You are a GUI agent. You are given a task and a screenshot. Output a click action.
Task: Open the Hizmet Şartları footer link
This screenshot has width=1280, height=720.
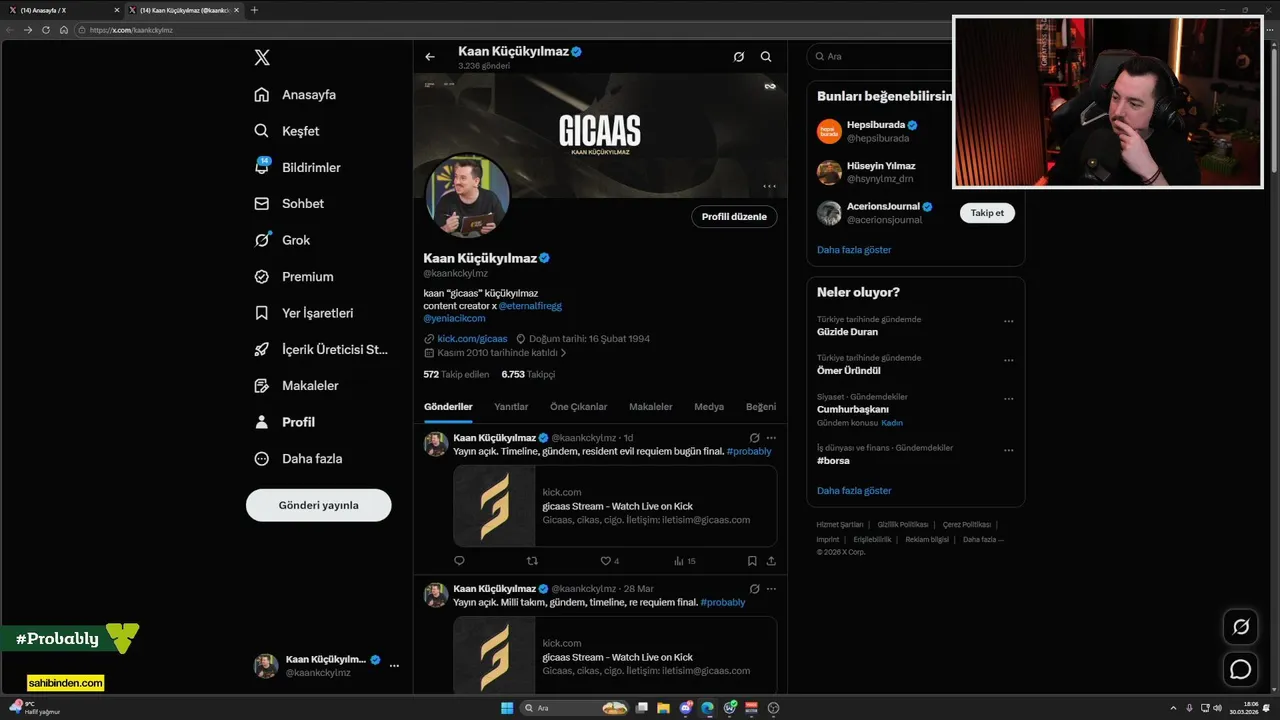click(839, 525)
